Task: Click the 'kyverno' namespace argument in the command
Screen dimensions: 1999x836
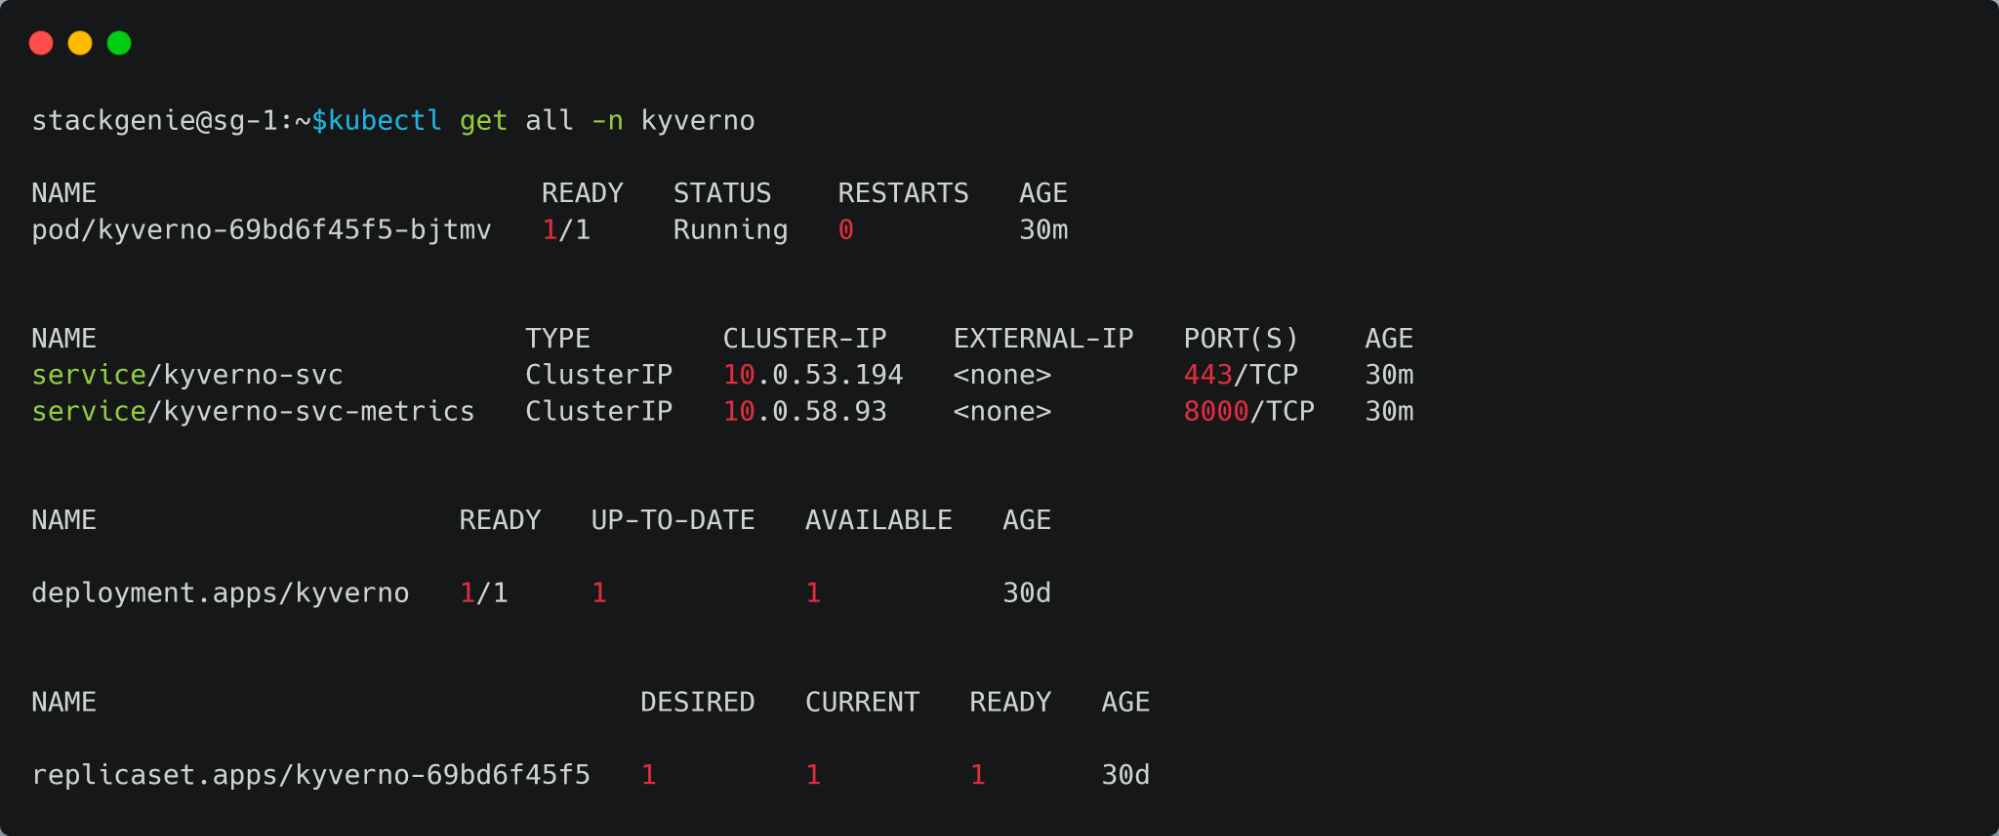Action: 698,121
